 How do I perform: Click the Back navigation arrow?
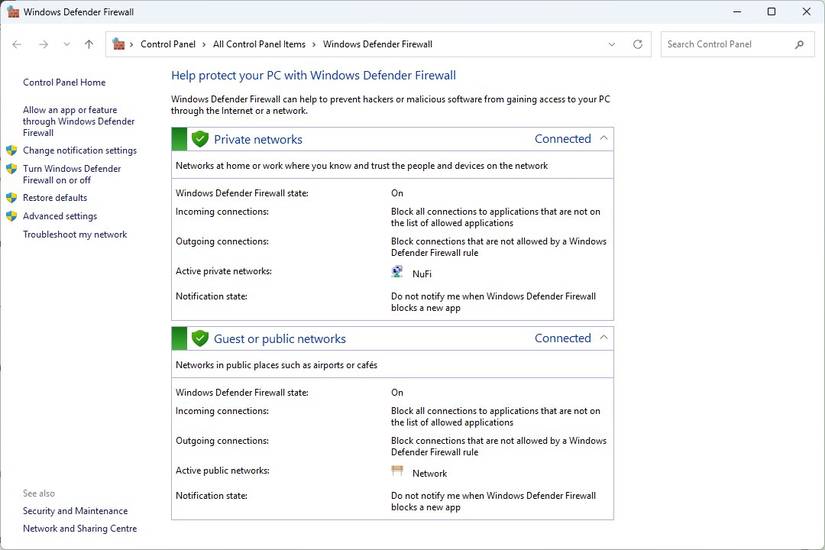(17, 45)
